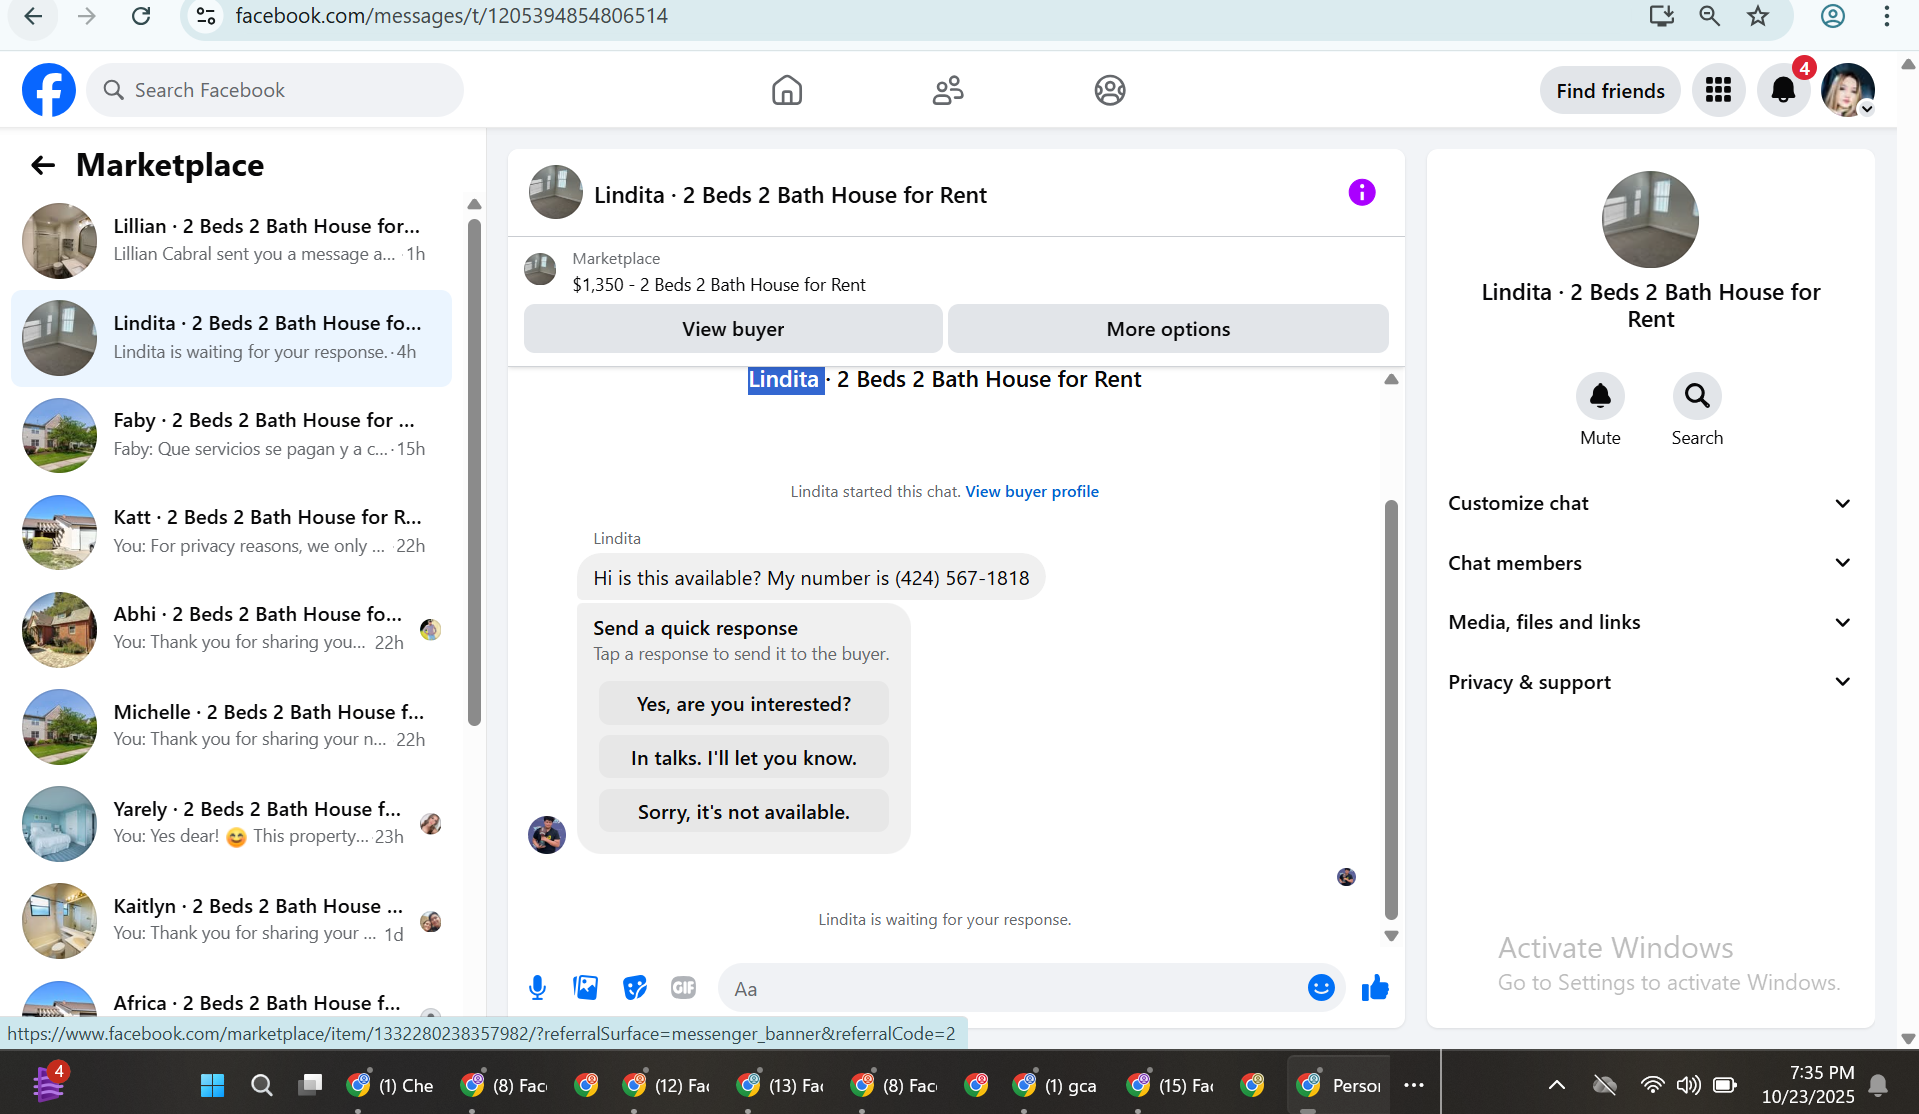Open the Friends icon in top navigation

(948, 90)
